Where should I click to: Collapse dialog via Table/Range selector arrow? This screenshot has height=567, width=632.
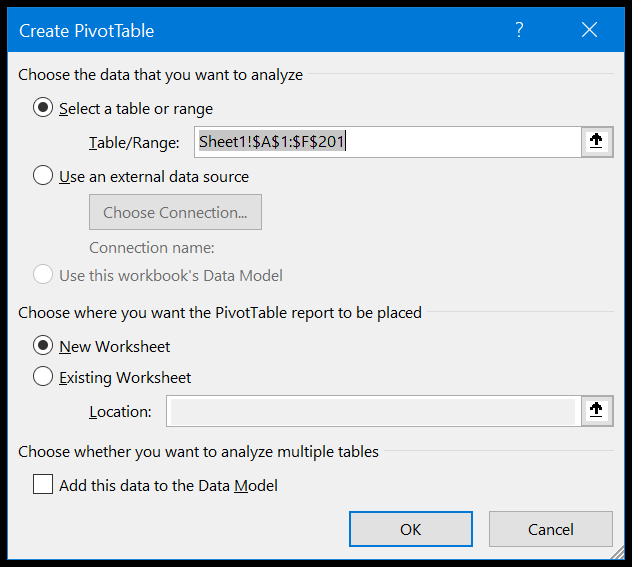[x=597, y=142]
